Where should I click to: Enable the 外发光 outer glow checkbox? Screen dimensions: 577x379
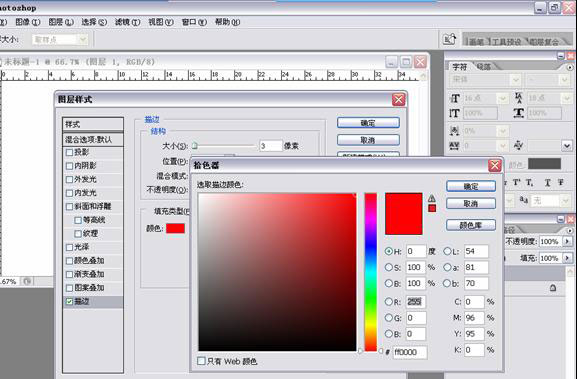(69, 180)
